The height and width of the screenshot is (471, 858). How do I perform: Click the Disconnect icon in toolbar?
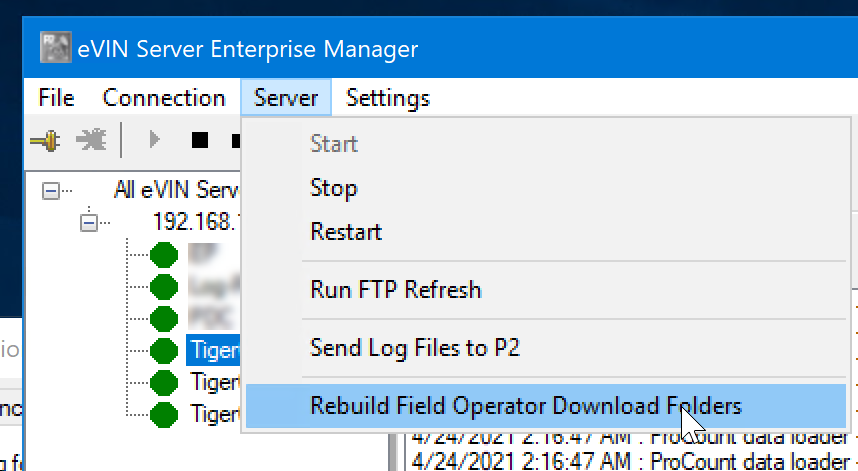click(92, 140)
